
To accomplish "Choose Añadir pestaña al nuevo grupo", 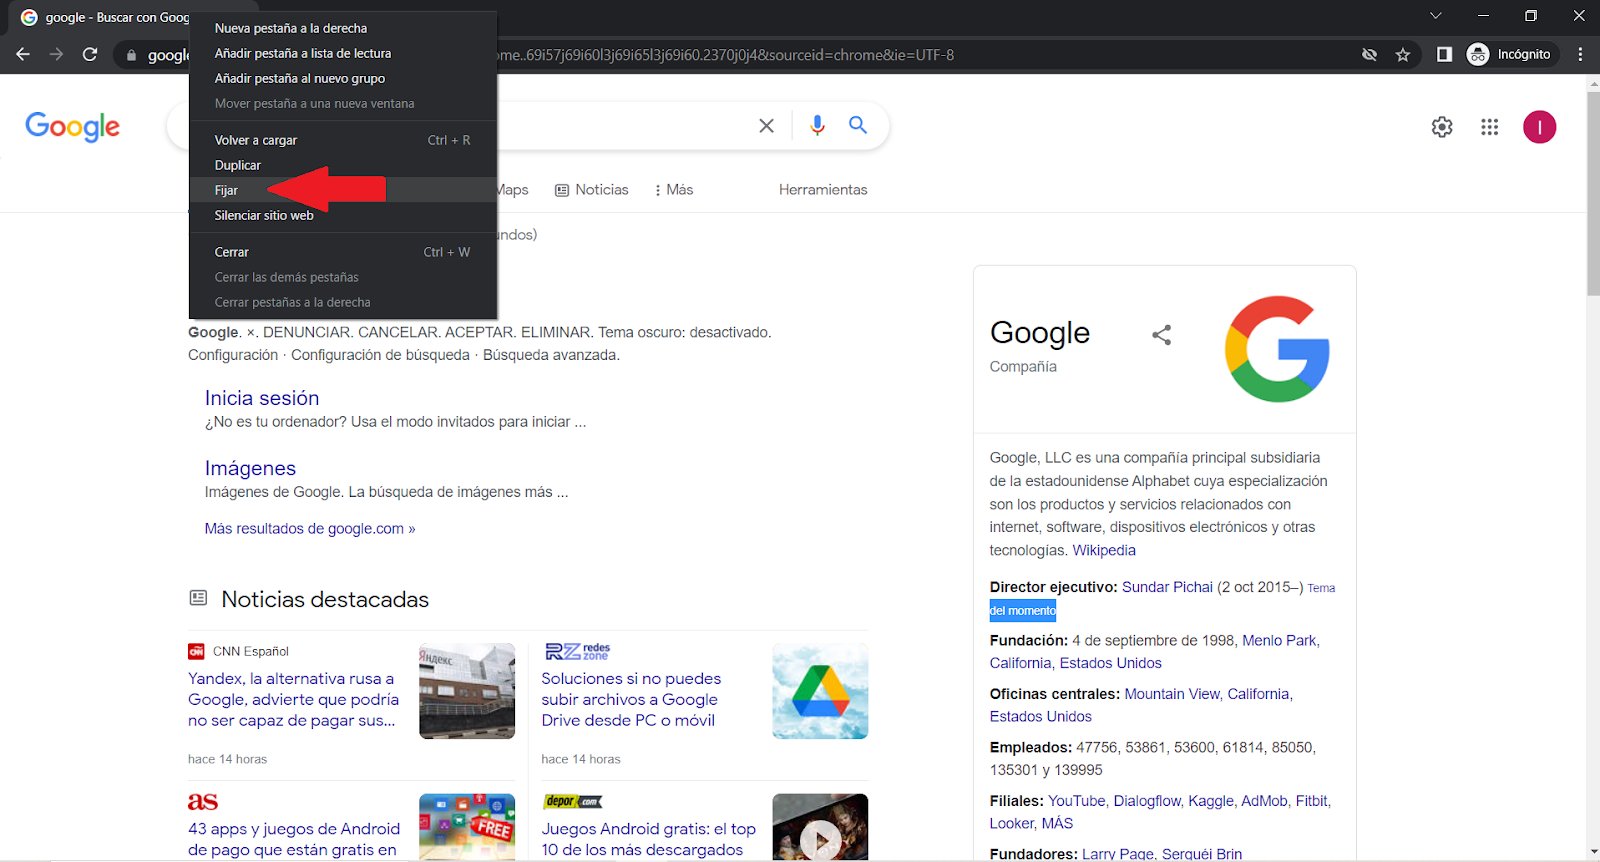I will pos(343,78).
